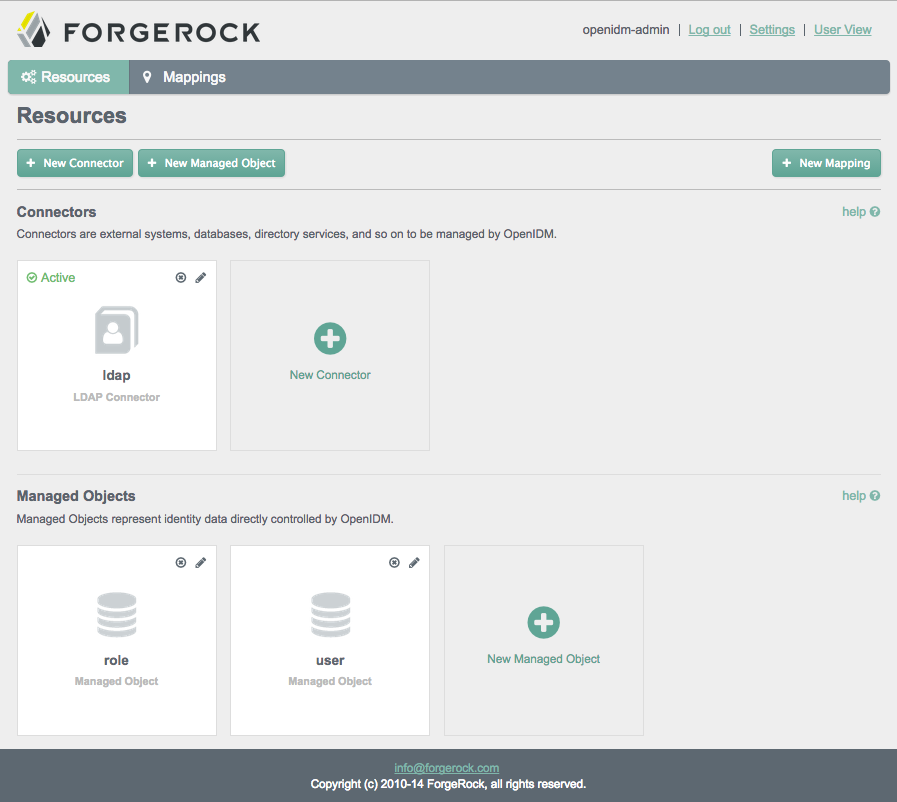Screen dimensions: 897x802
Task: Edit the role managed object pencil icon
Action: coord(201,562)
